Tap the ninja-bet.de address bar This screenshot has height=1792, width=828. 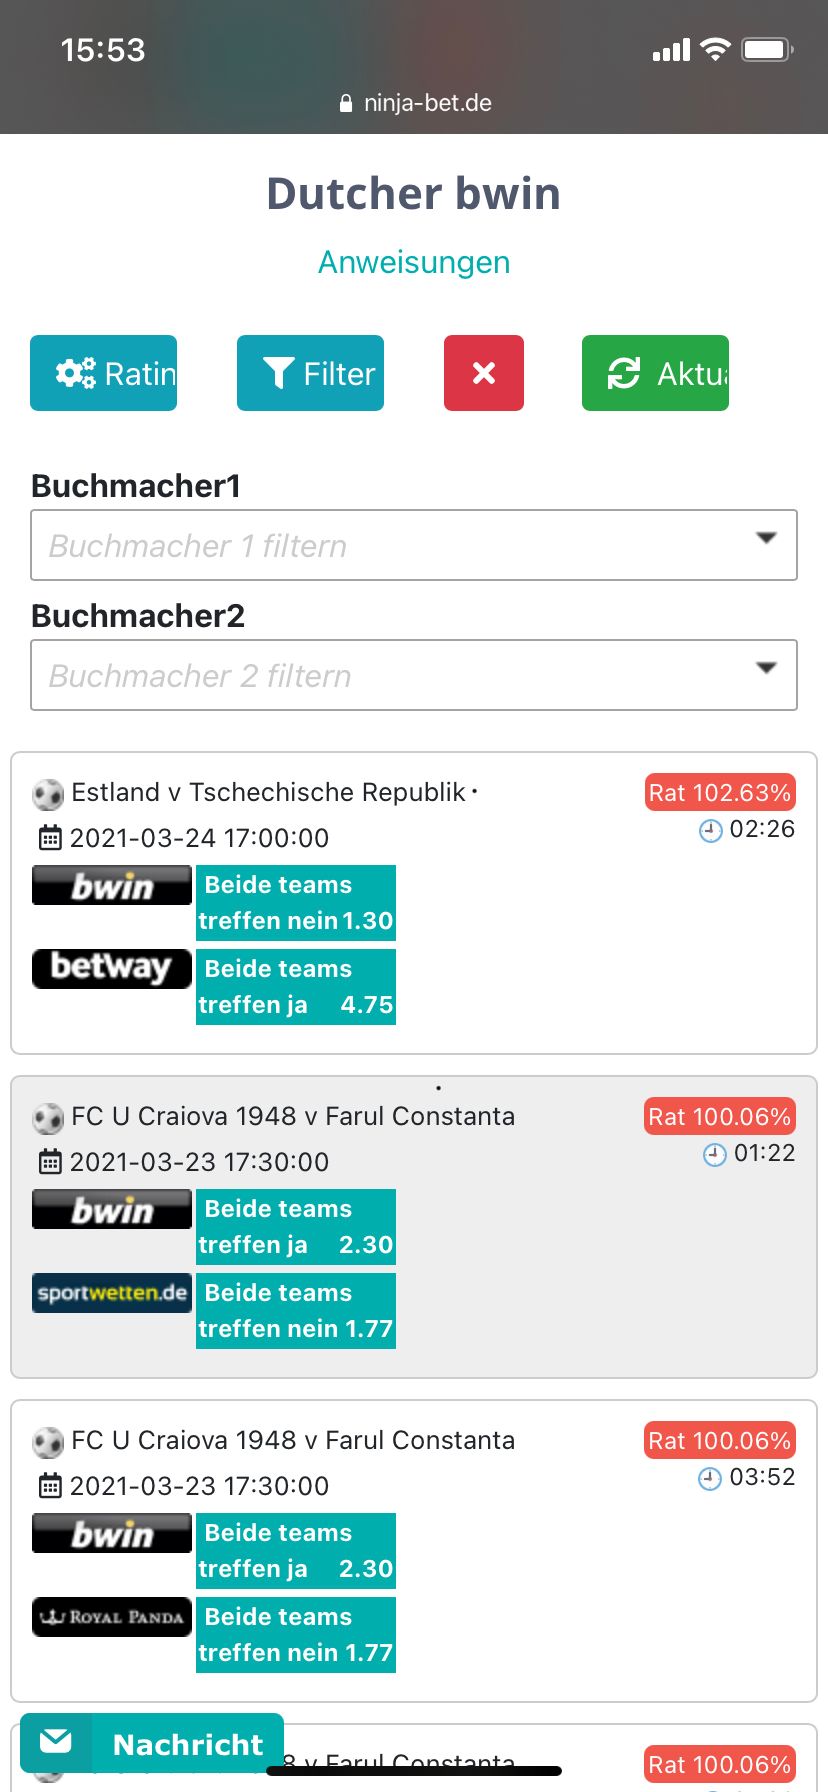[414, 103]
